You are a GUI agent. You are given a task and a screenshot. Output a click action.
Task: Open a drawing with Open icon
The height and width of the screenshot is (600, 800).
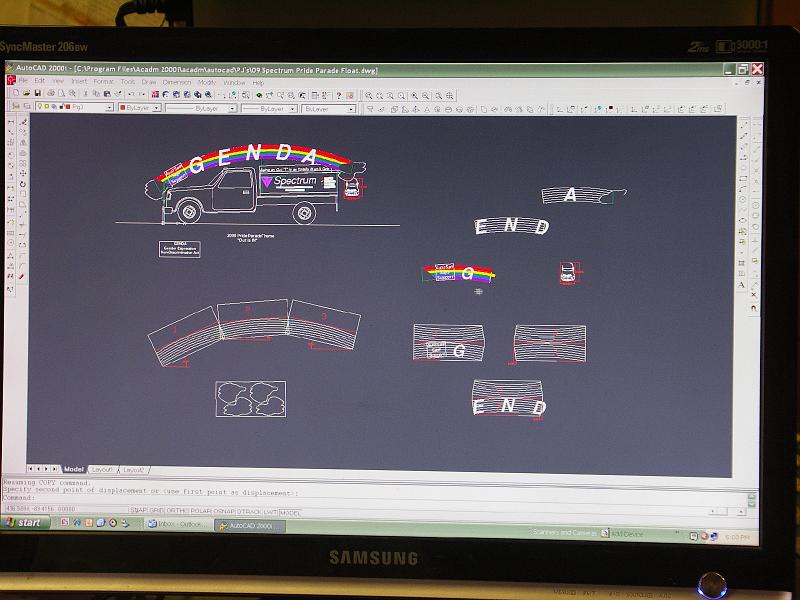pos(27,93)
